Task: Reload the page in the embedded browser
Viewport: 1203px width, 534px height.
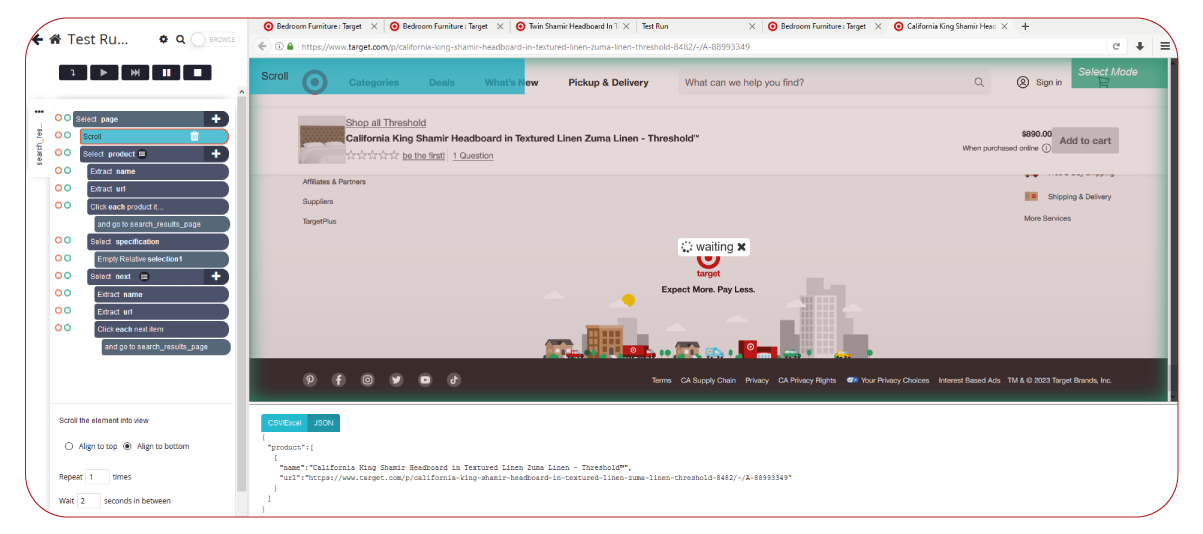Action: tap(1116, 46)
